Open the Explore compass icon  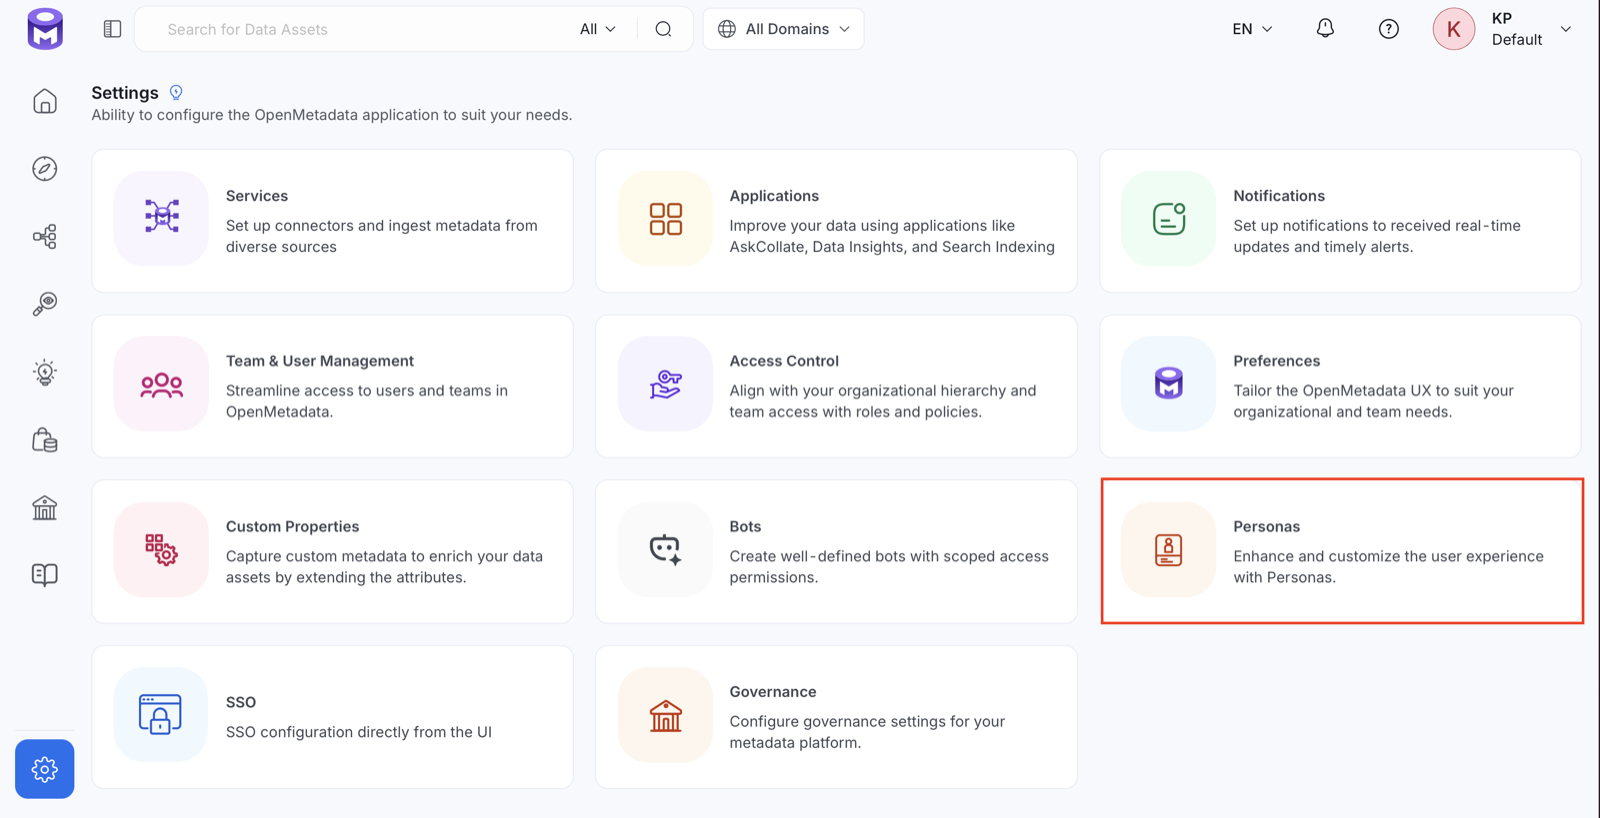(45, 169)
